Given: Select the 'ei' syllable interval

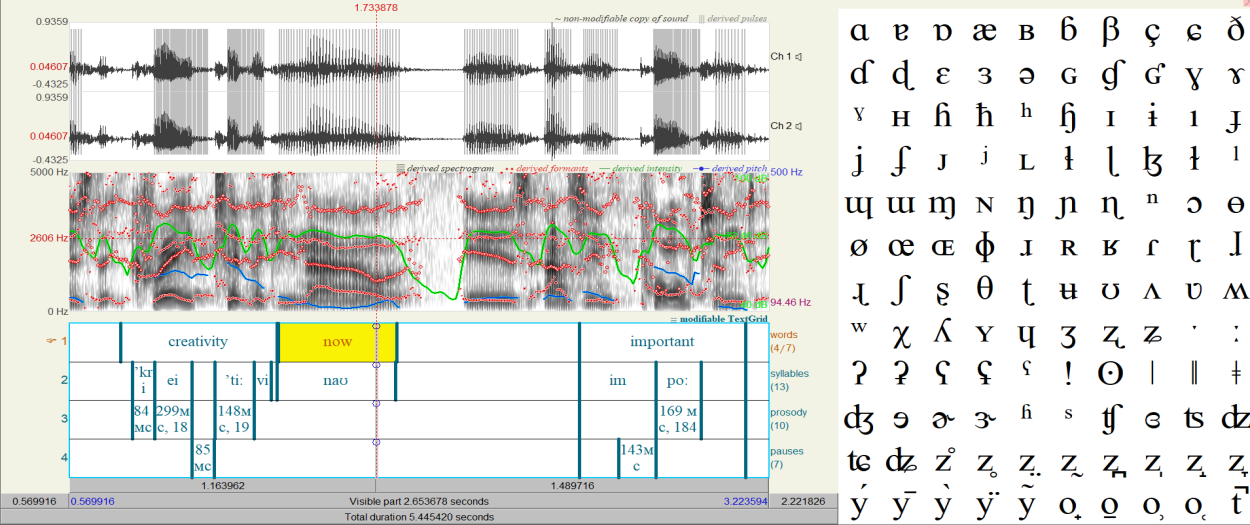Looking at the screenshot, I should (x=173, y=380).
